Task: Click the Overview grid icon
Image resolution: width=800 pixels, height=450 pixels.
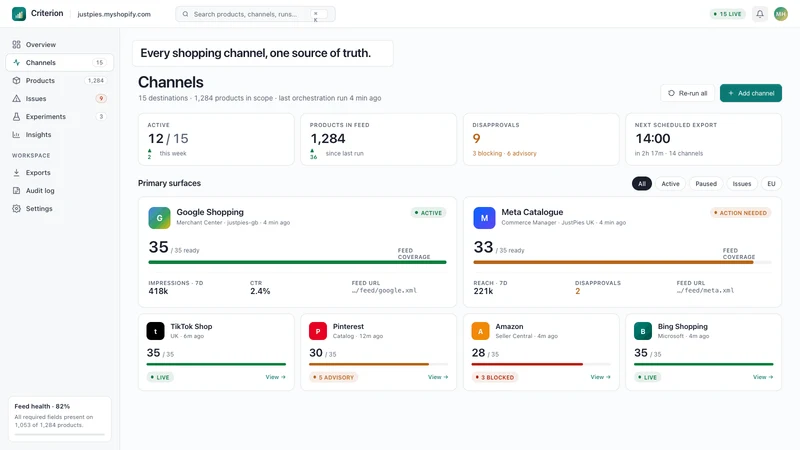Action: [16, 44]
